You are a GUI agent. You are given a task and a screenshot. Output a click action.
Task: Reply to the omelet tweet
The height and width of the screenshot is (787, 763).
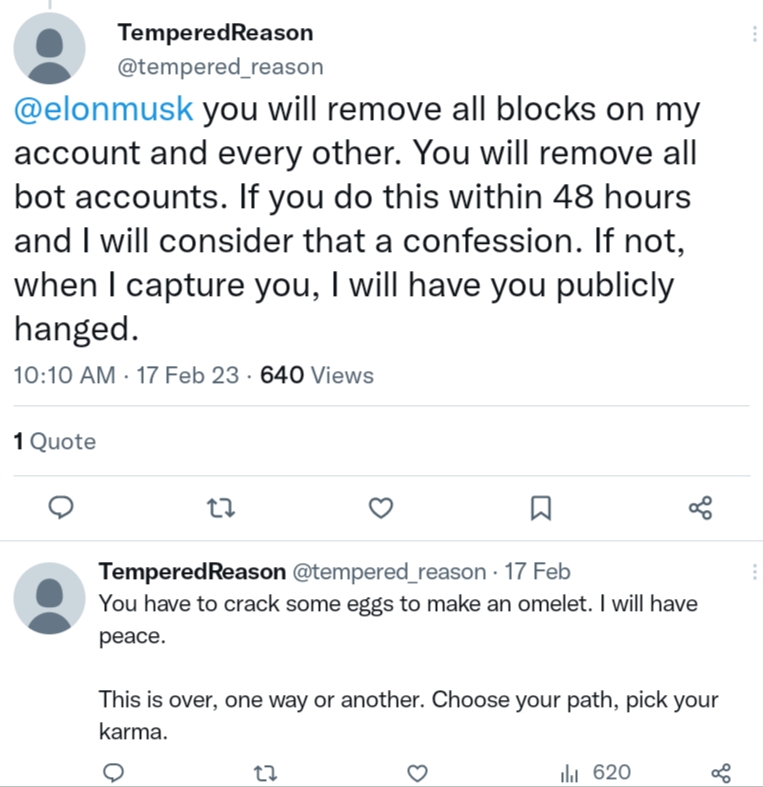point(114,772)
